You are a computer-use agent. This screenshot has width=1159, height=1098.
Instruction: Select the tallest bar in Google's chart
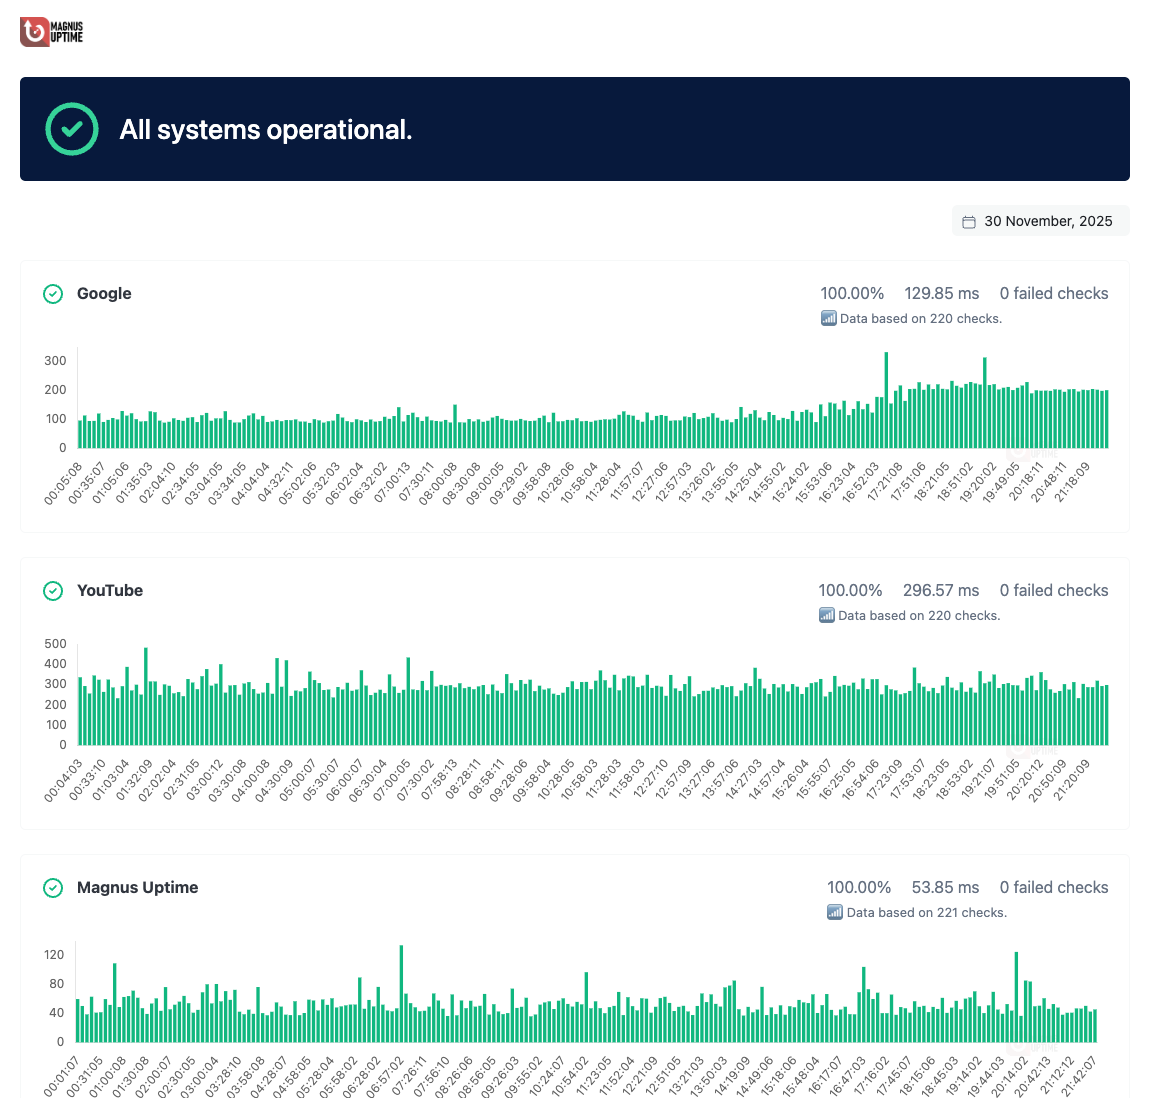(x=886, y=400)
